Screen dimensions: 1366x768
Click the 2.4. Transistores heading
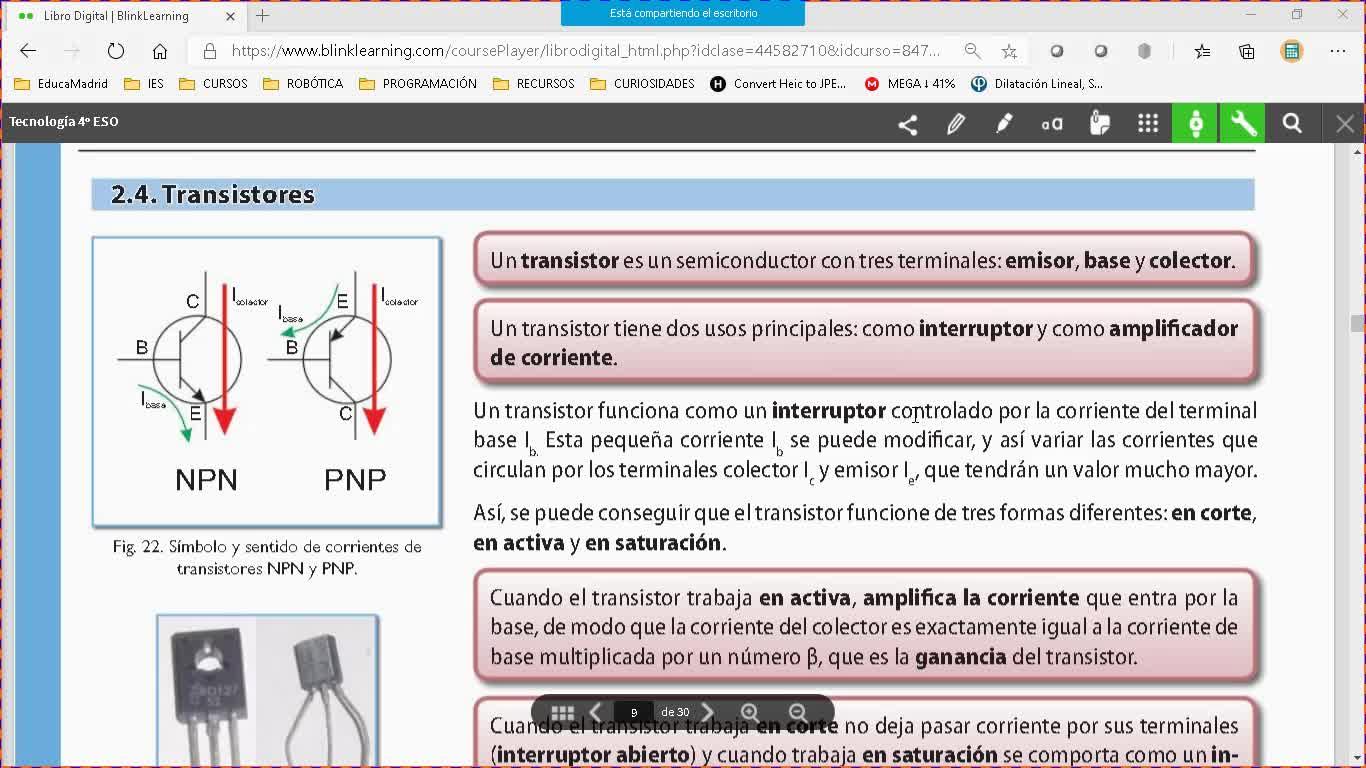213,194
